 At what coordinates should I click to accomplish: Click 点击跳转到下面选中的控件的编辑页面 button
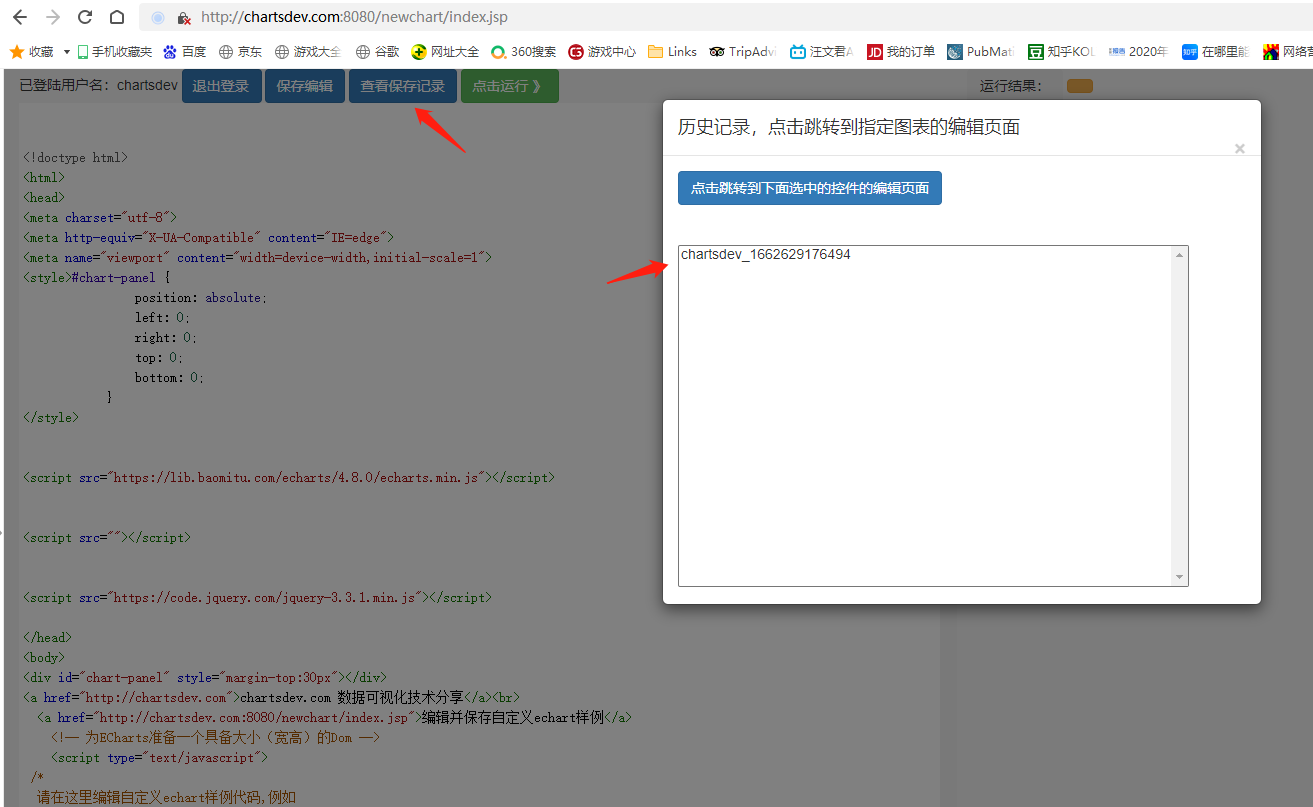click(x=810, y=188)
